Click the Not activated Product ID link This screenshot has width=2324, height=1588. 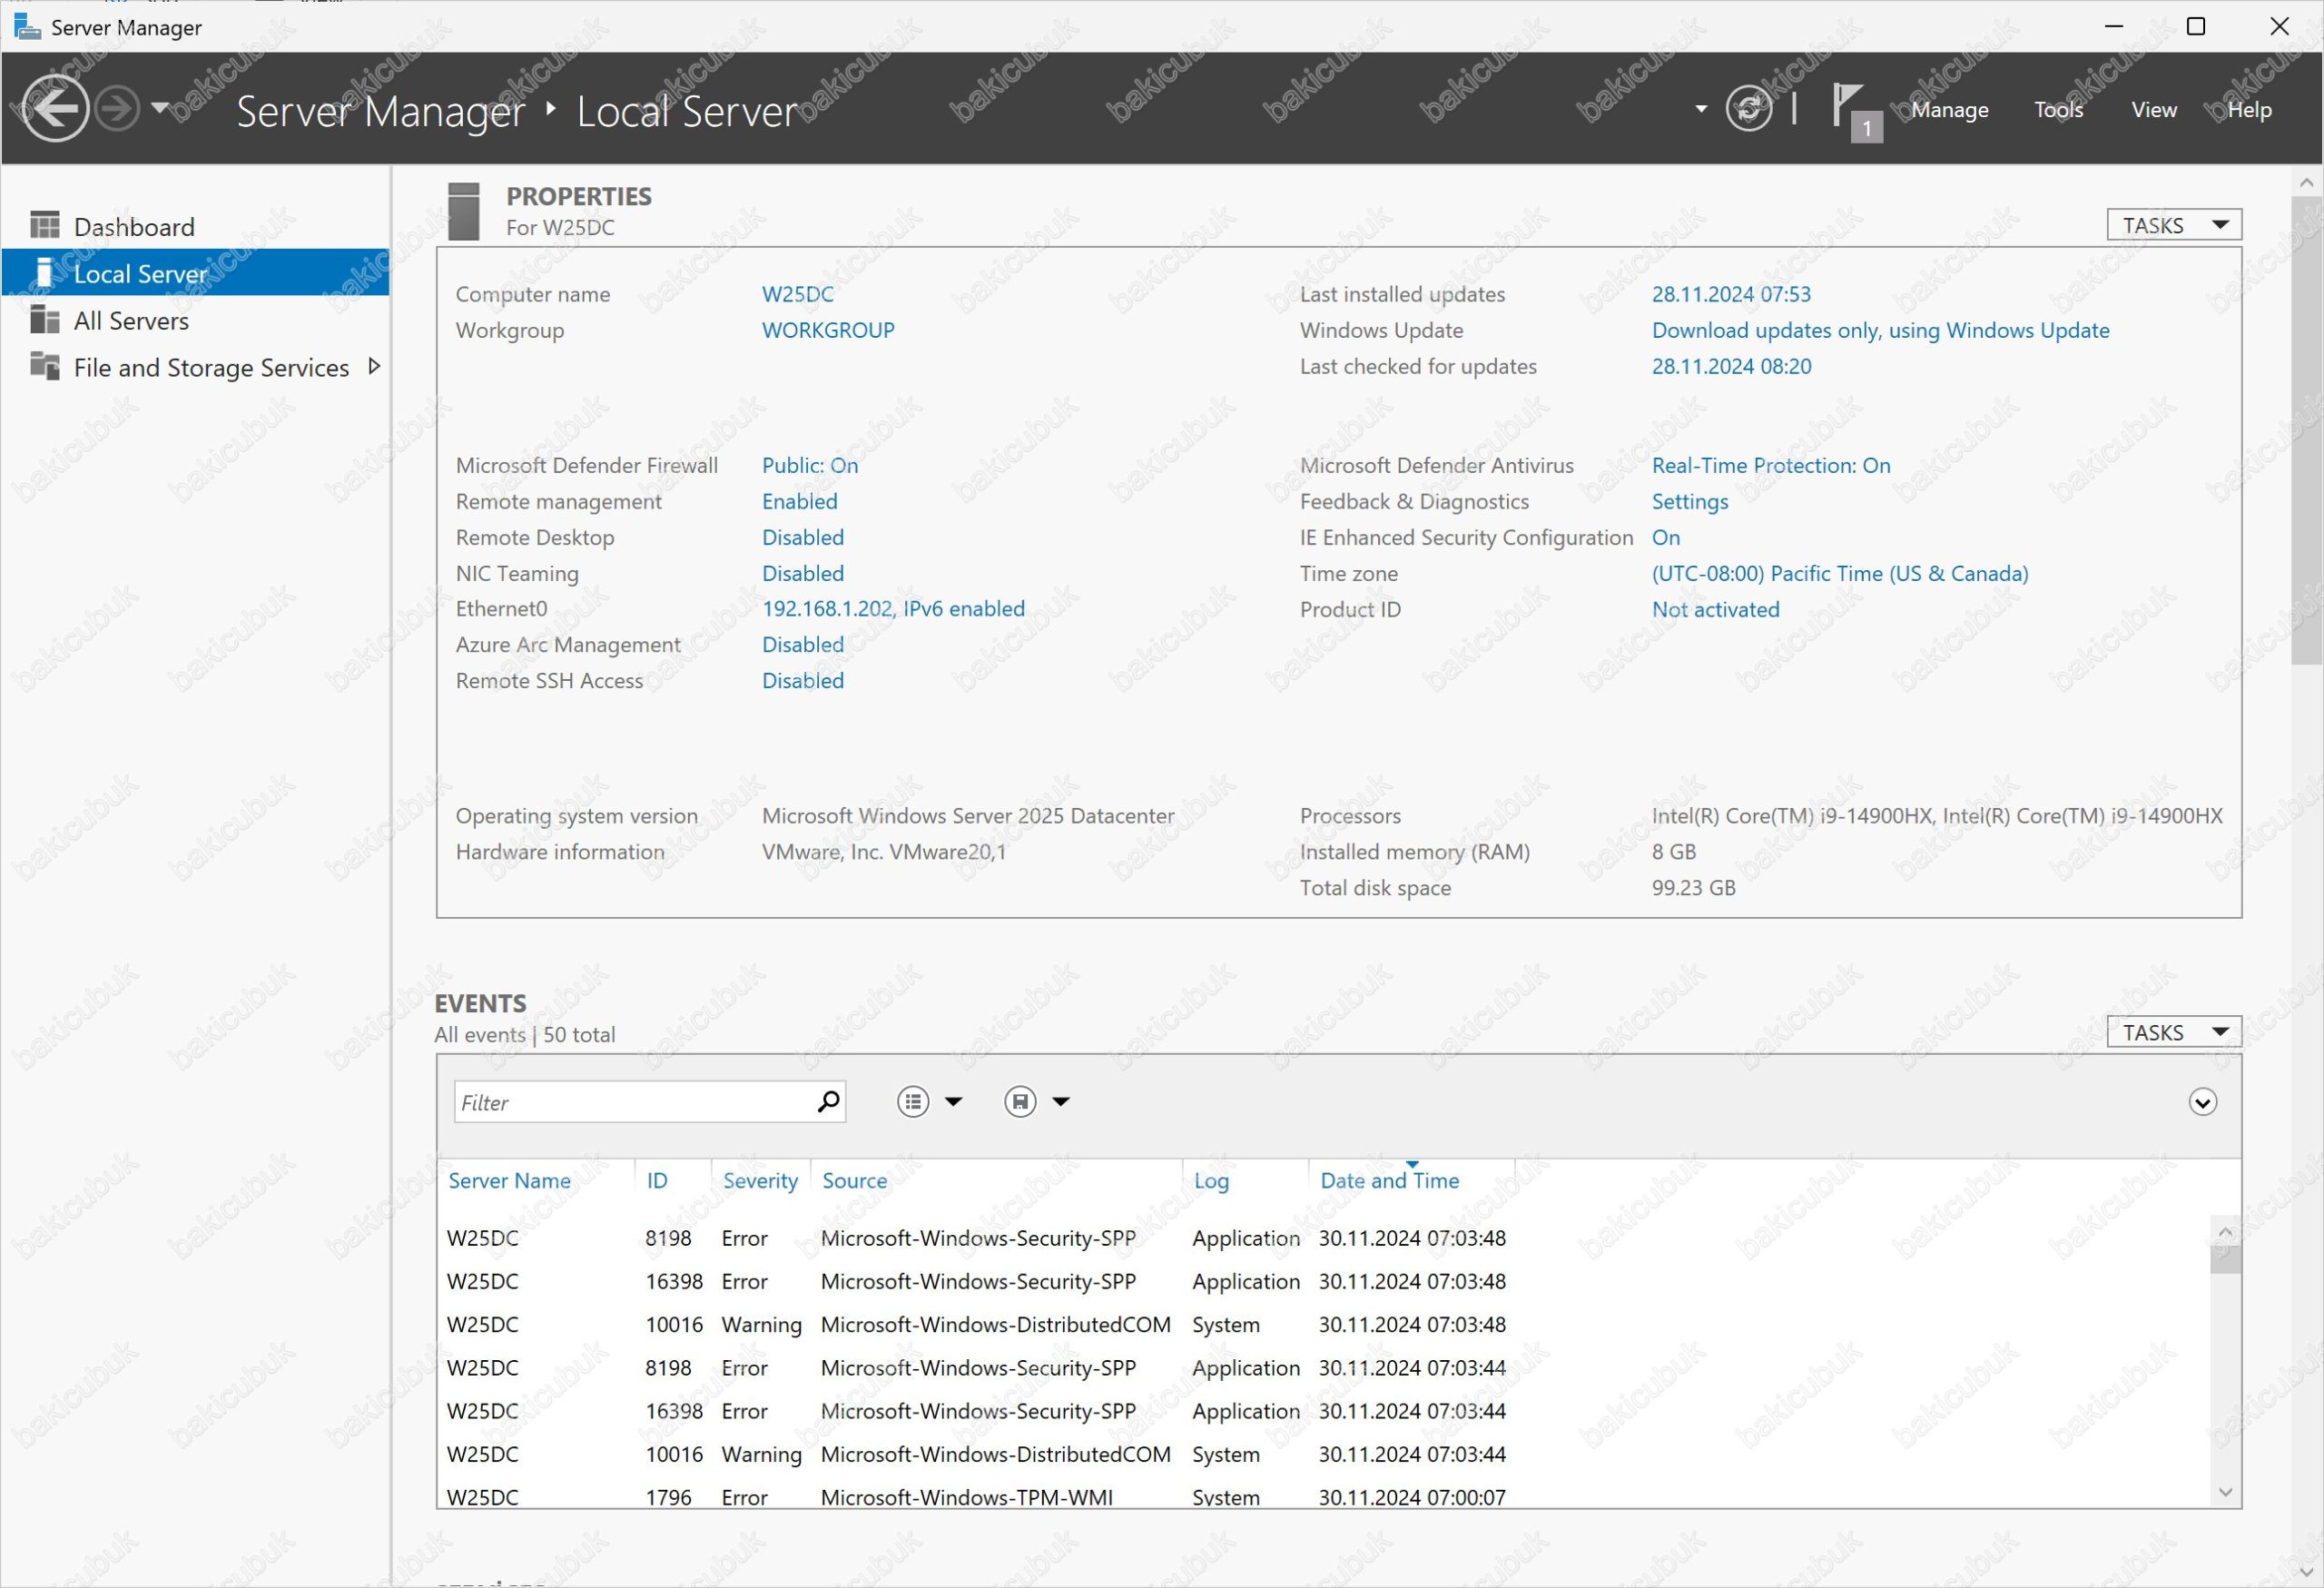[x=1715, y=609]
